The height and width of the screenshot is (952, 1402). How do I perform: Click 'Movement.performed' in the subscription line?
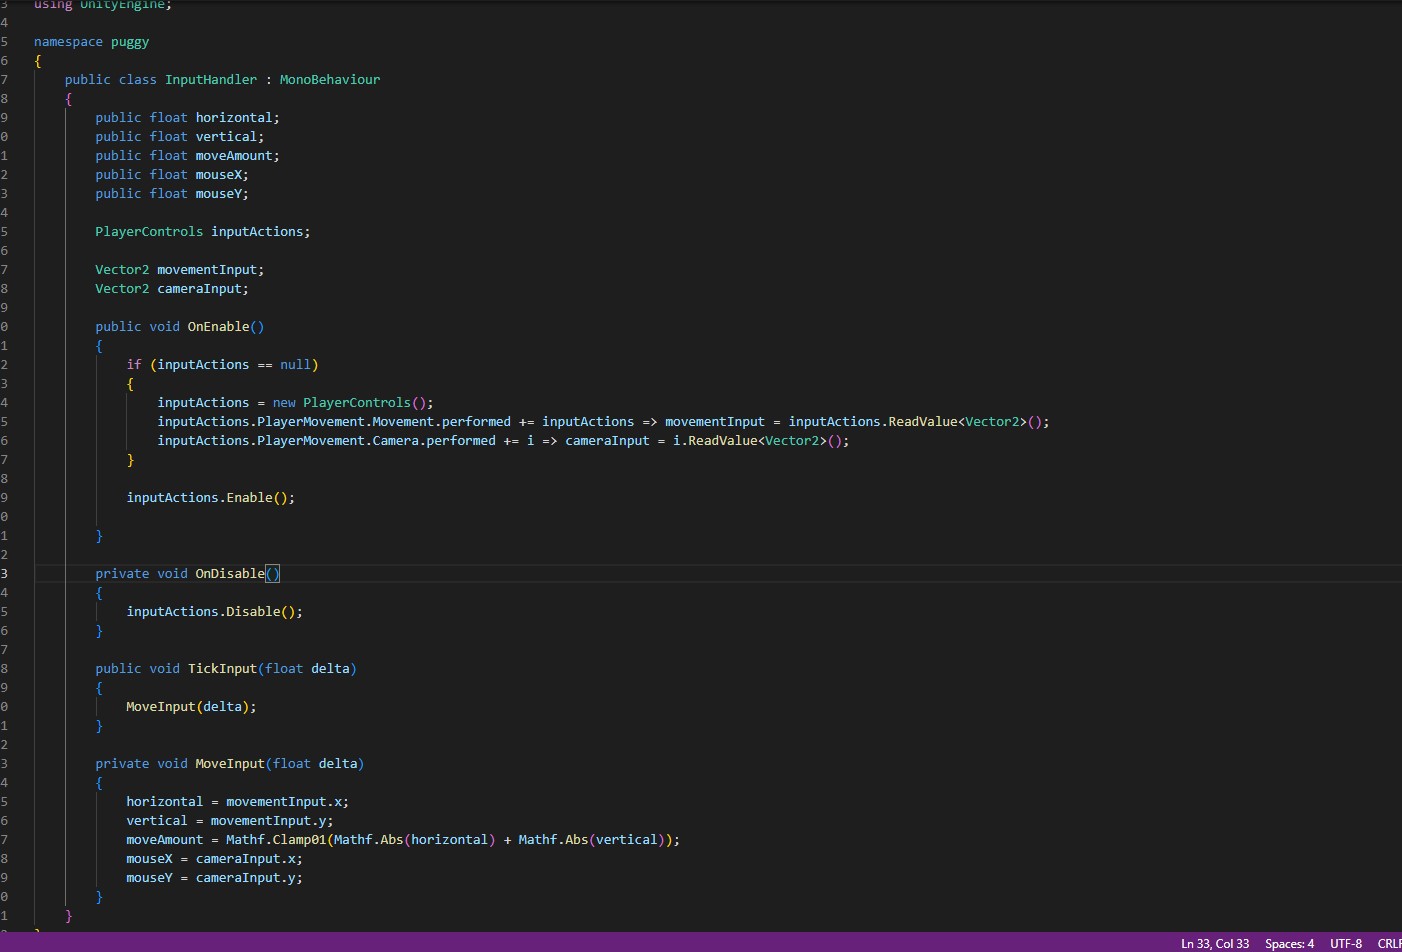442,422
